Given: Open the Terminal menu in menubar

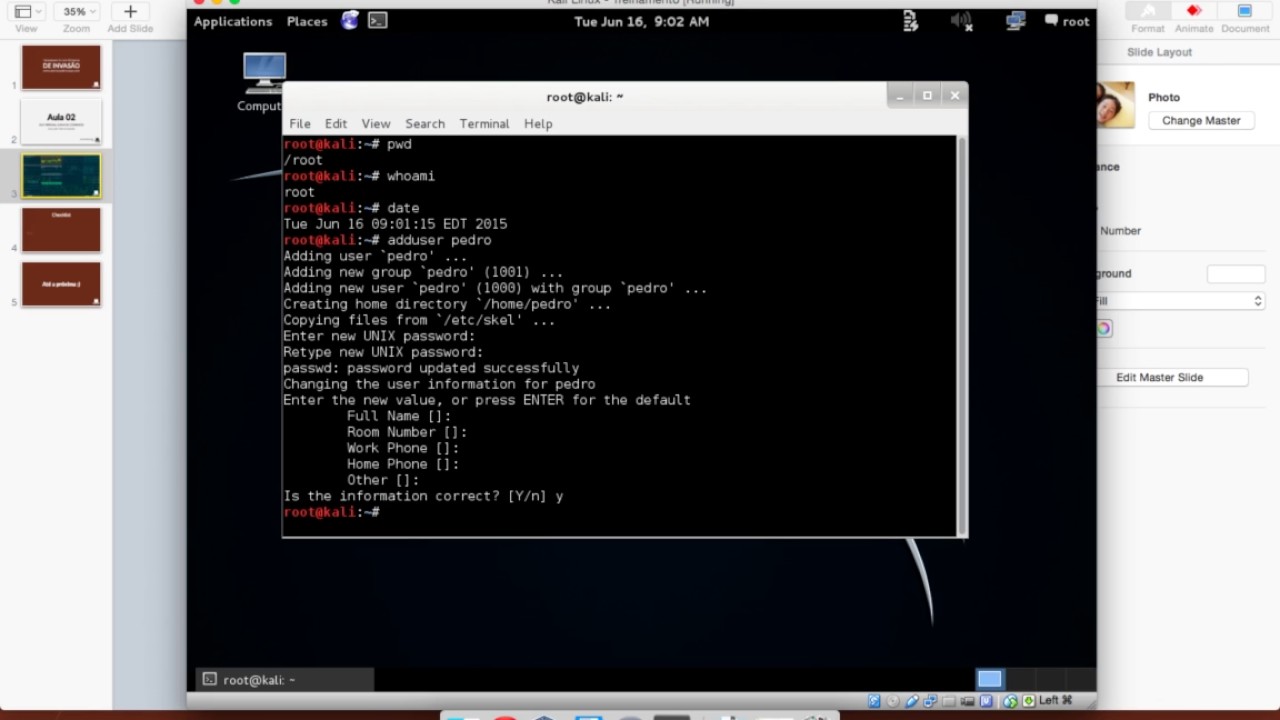Looking at the screenshot, I should [484, 124].
